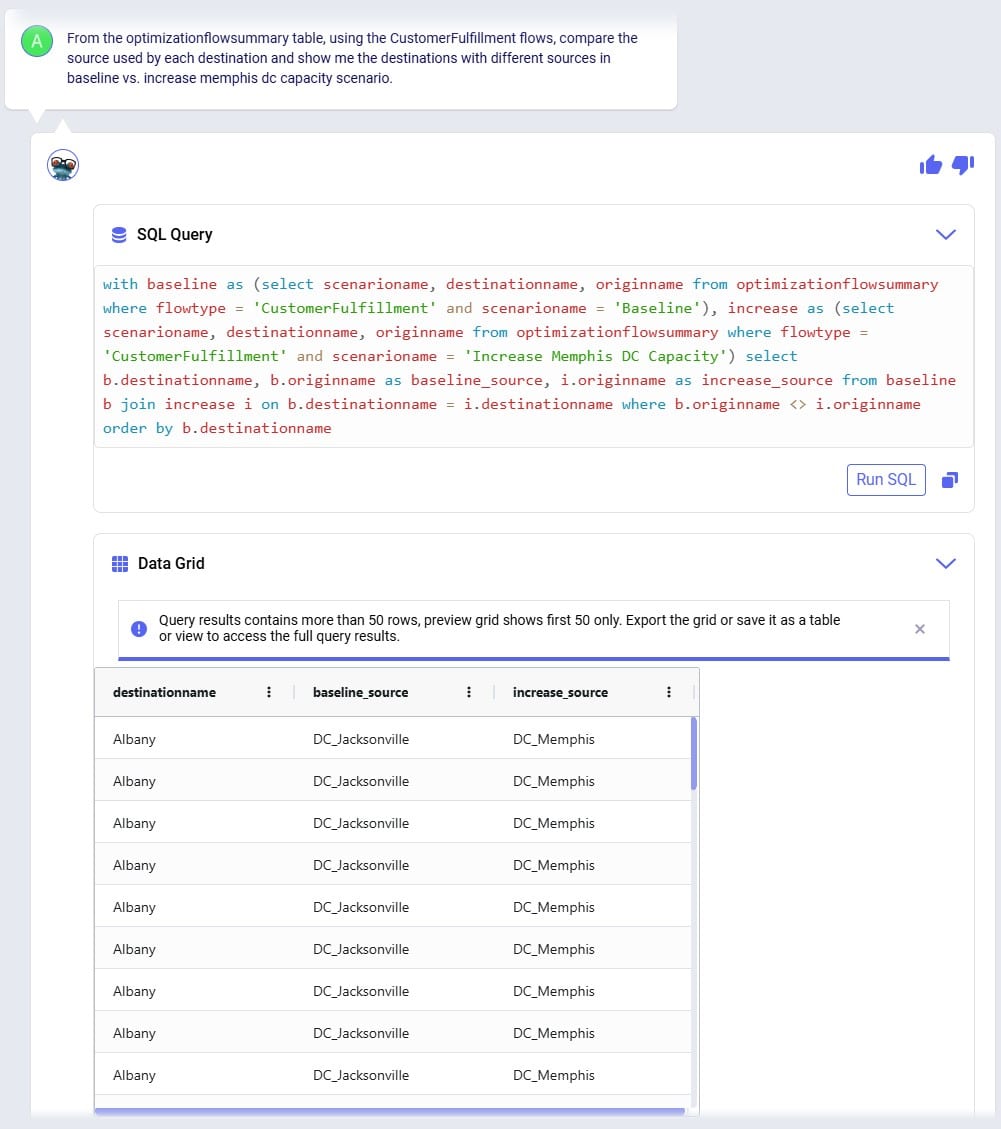Select DC_Jacksonville in the first row
Viewport: 1001px width, 1129px height.
361,739
